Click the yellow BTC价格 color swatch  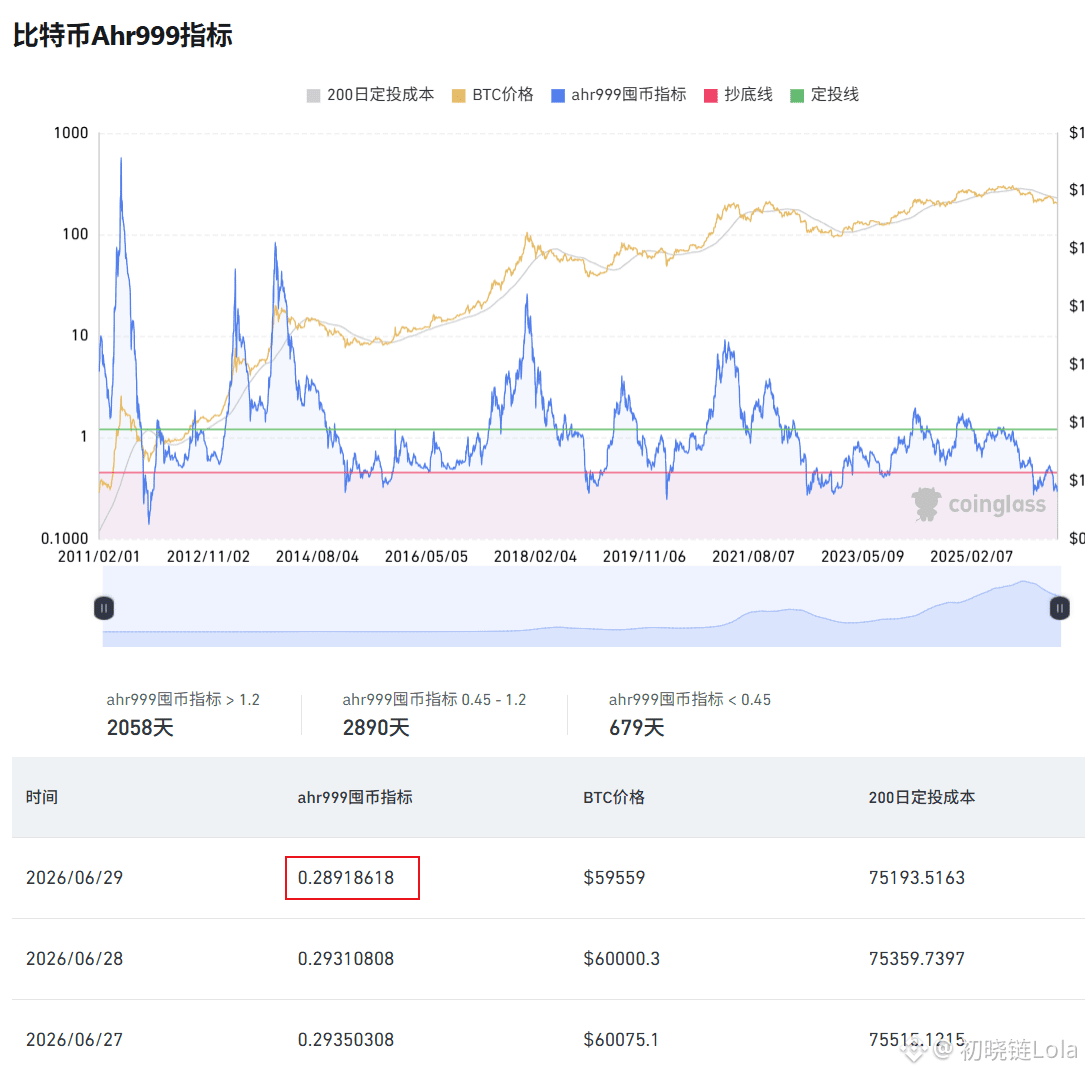click(458, 95)
